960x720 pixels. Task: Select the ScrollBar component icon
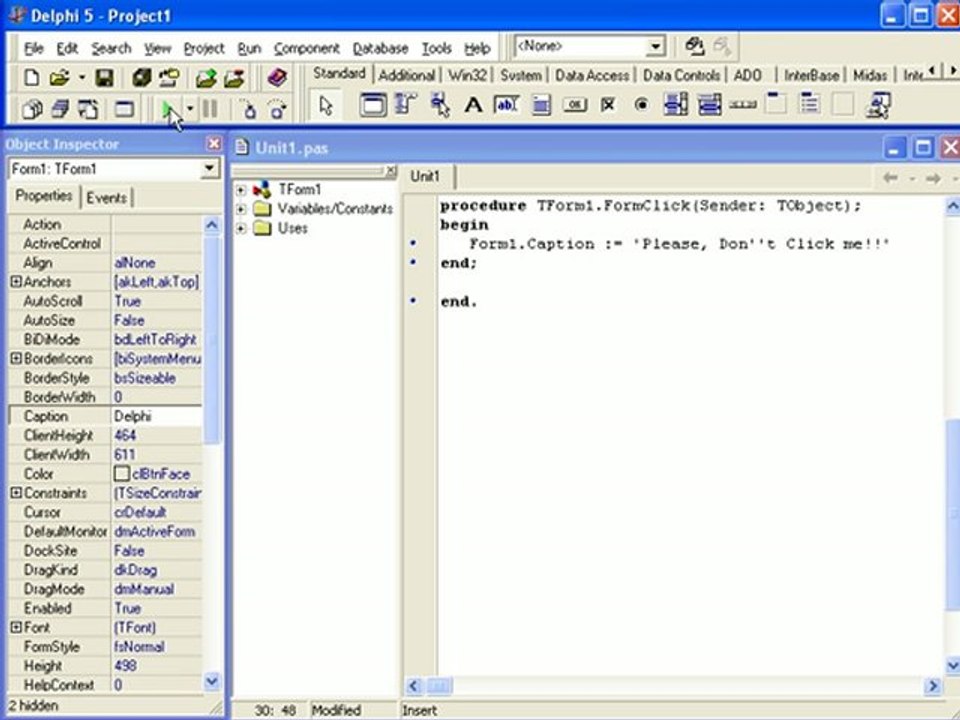point(743,105)
